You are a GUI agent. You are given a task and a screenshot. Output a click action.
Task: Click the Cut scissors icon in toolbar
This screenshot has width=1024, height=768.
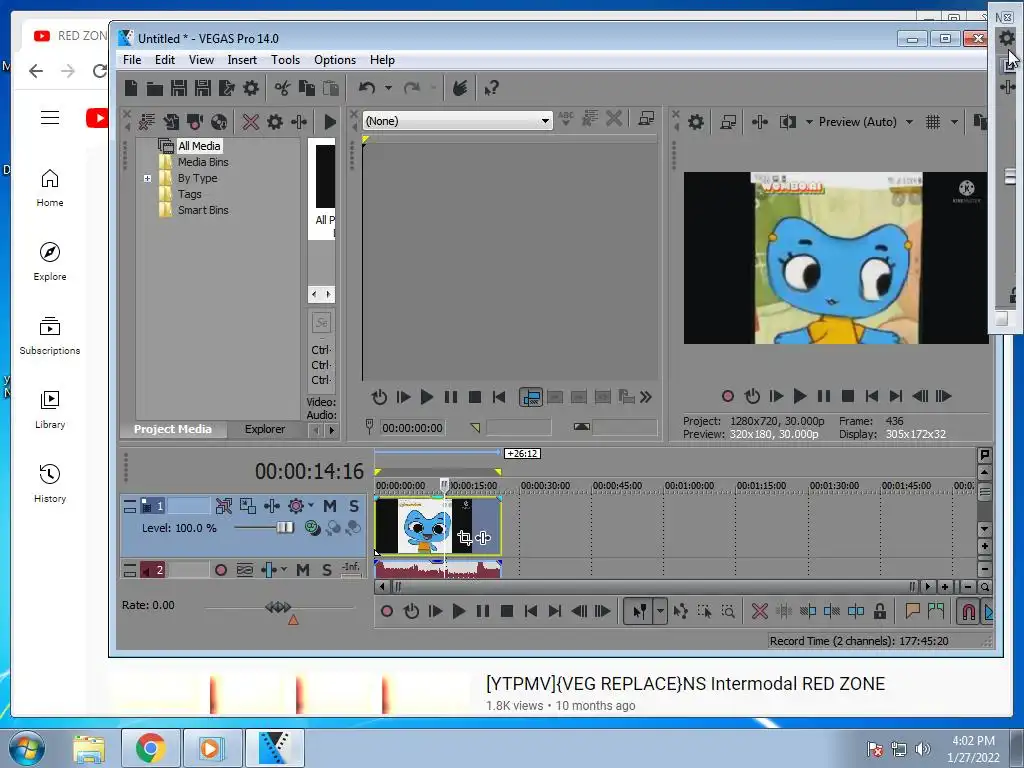tap(282, 88)
